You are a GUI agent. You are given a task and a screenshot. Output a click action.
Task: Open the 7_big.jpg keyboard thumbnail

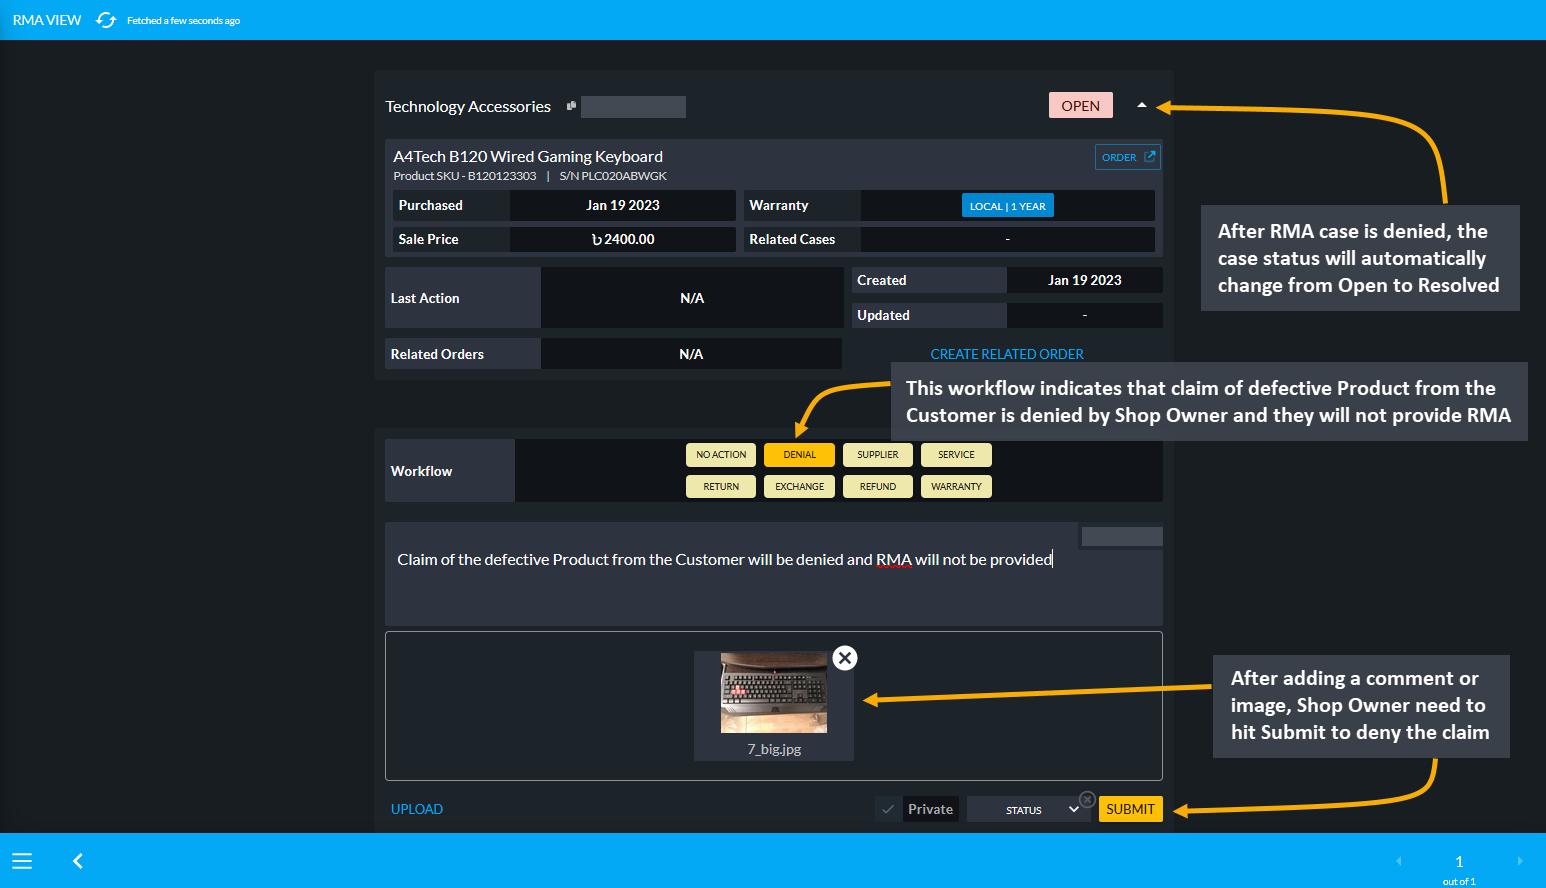point(774,693)
